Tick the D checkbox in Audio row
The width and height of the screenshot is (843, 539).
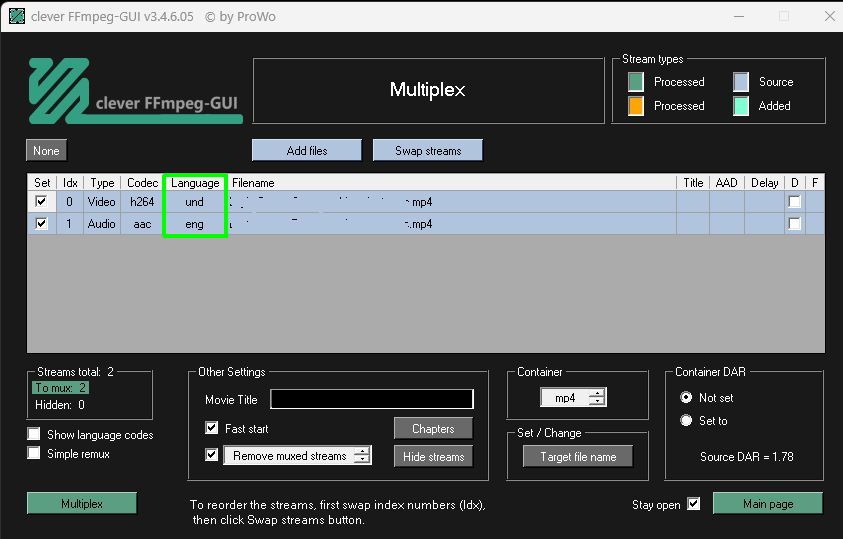[794, 223]
